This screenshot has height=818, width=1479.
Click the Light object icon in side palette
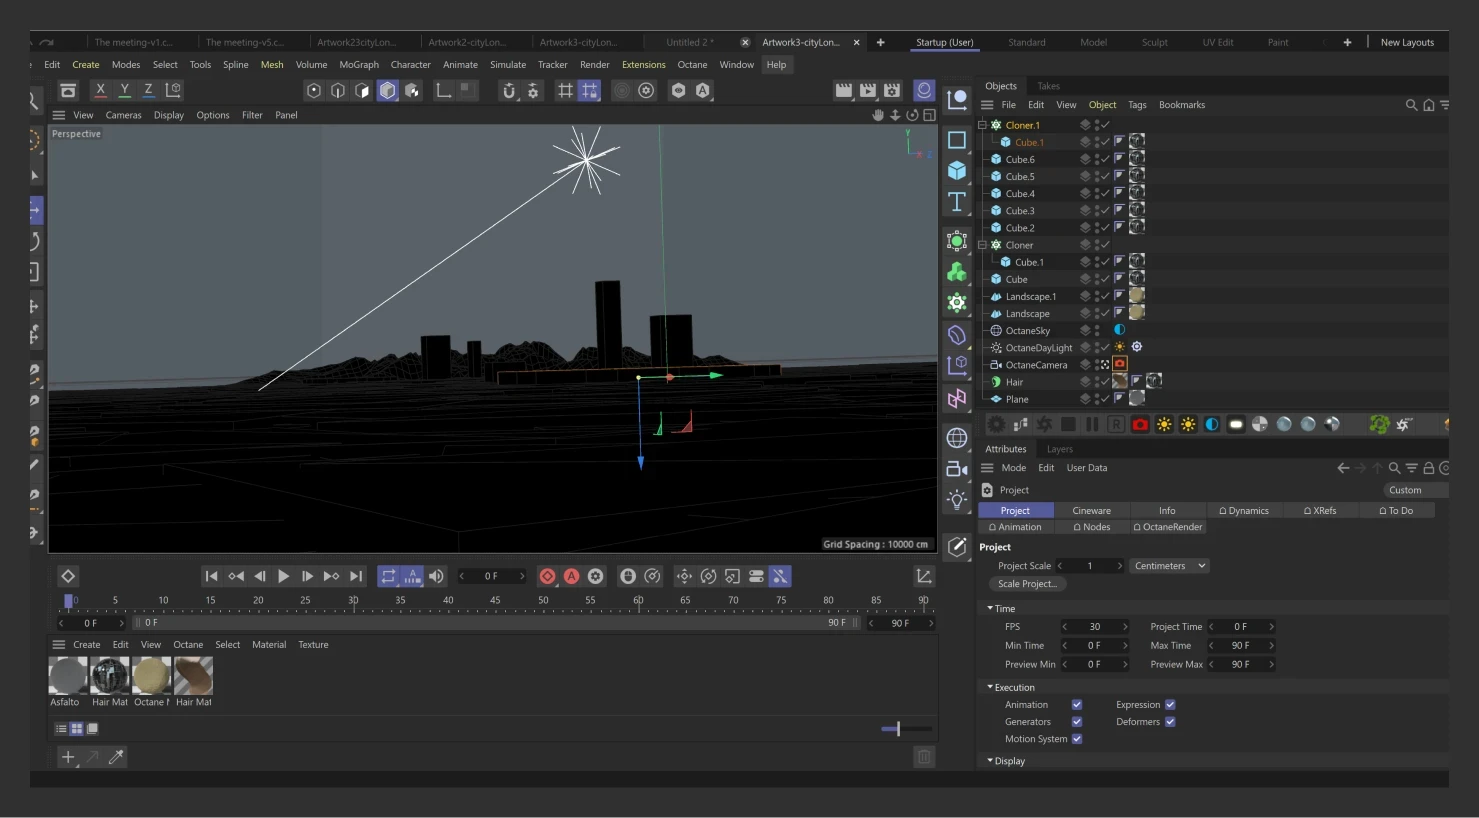coord(957,499)
